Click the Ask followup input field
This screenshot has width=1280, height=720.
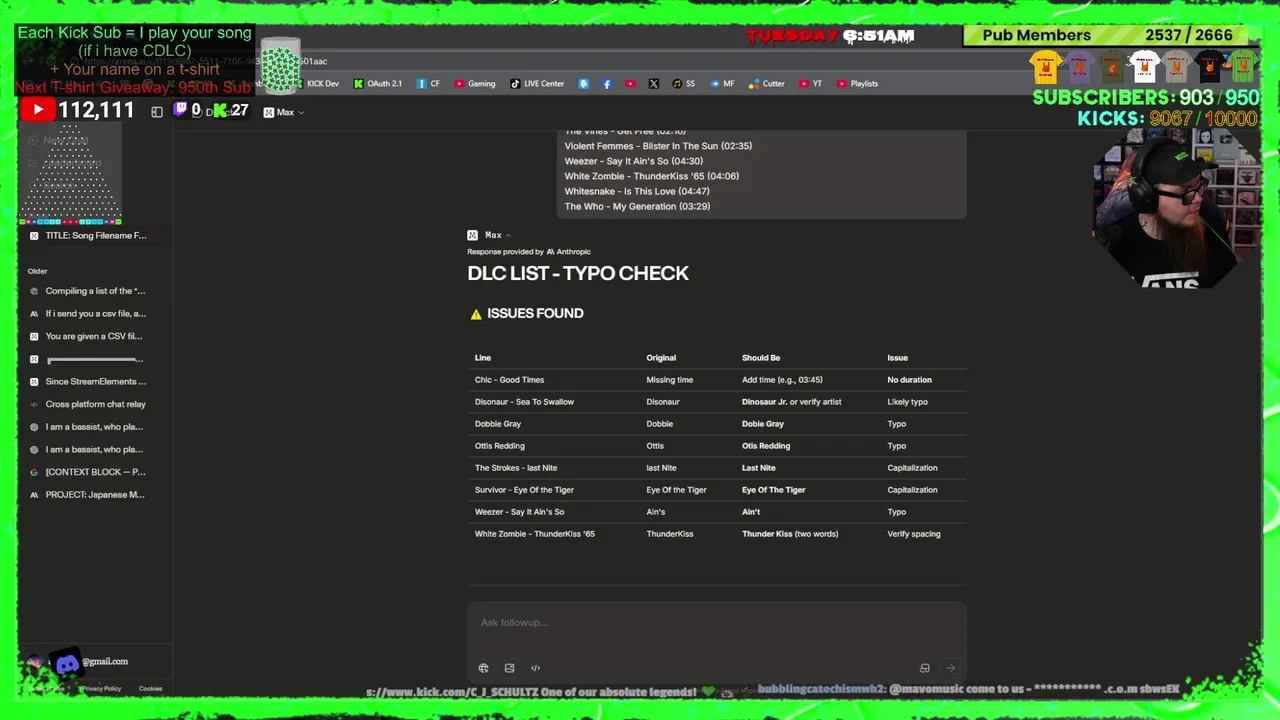[x=716, y=623]
